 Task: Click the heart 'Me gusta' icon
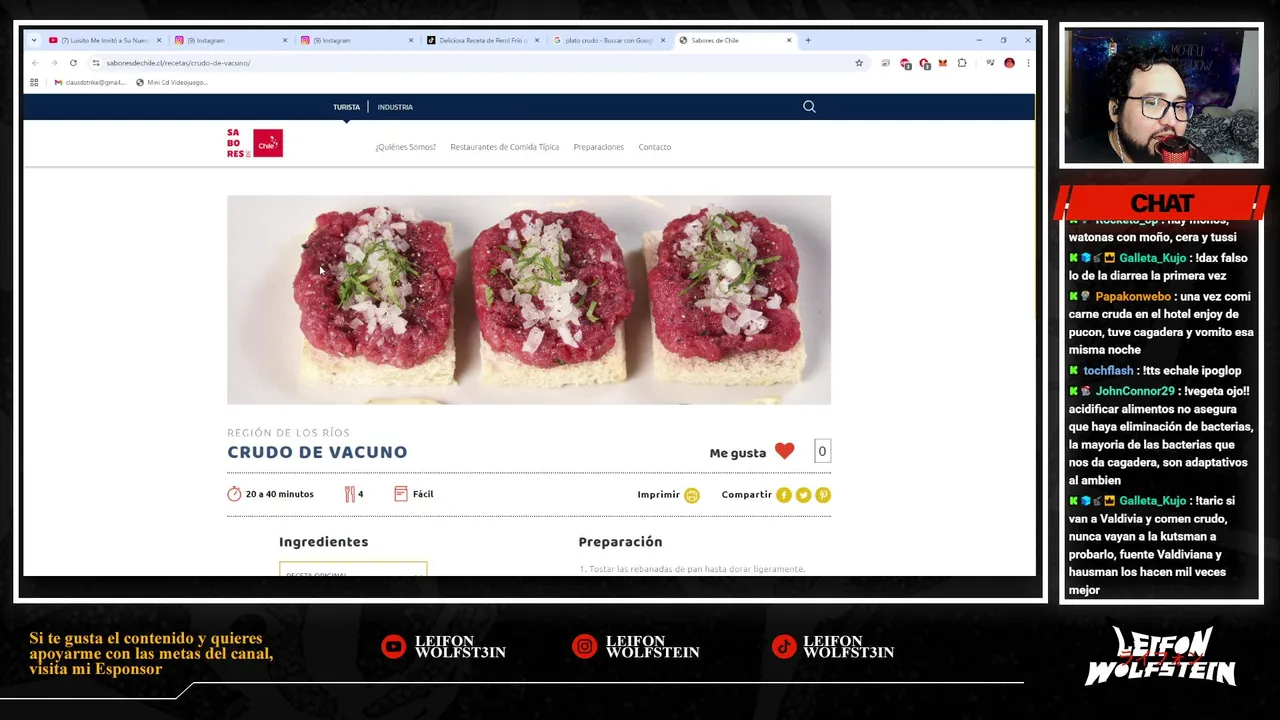pos(784,452)
